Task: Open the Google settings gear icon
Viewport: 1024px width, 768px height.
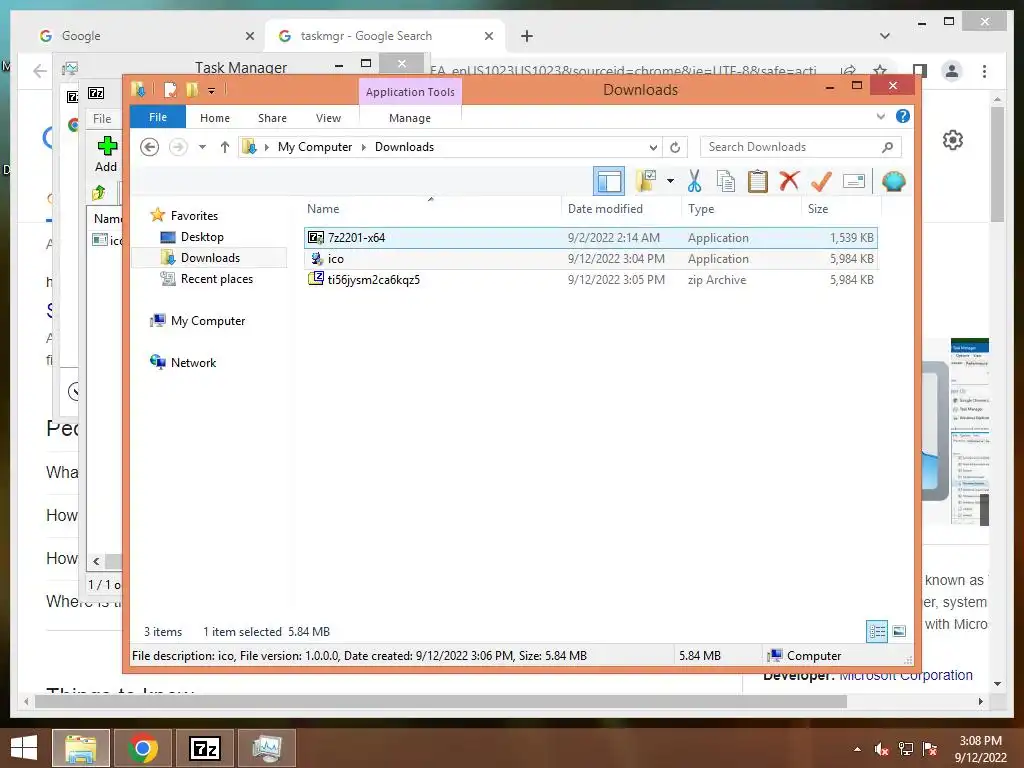Action: 953,140
